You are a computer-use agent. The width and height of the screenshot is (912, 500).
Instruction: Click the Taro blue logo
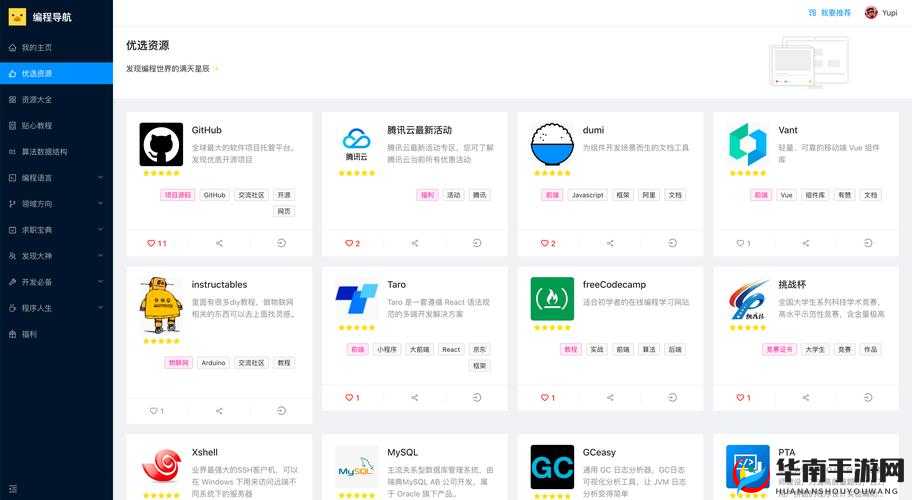click(x=357, y=299)
